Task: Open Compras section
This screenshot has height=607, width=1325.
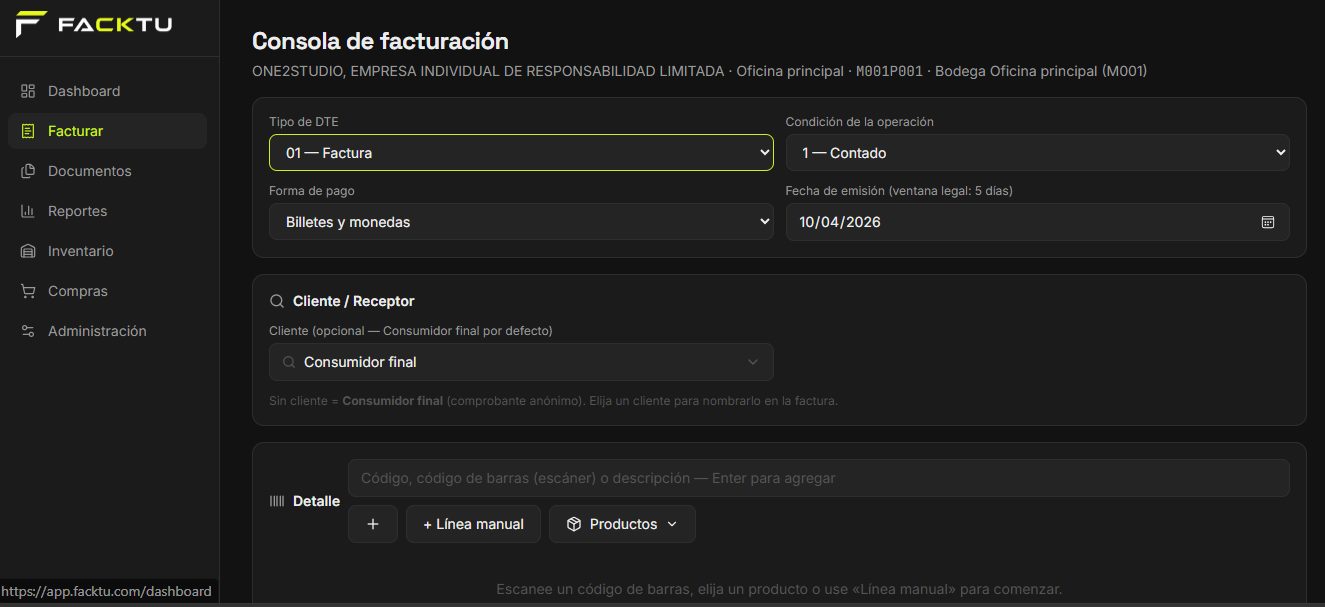Action: click(107, 291)
